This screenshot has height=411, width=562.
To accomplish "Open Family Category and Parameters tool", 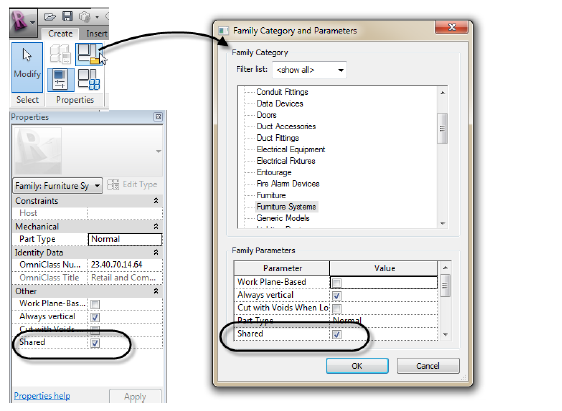I will [x=89, y=54].
